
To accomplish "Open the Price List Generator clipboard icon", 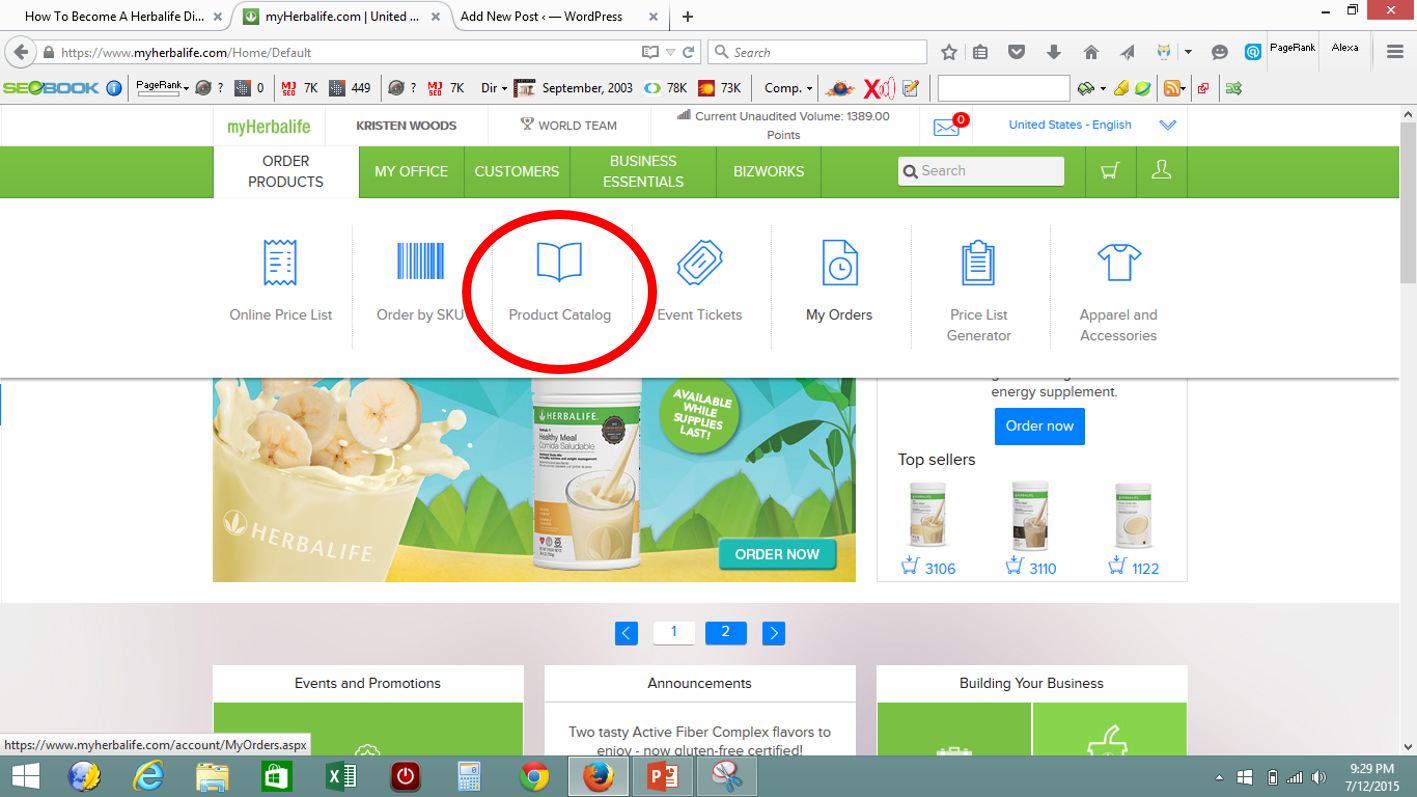I will coord(978,263).
